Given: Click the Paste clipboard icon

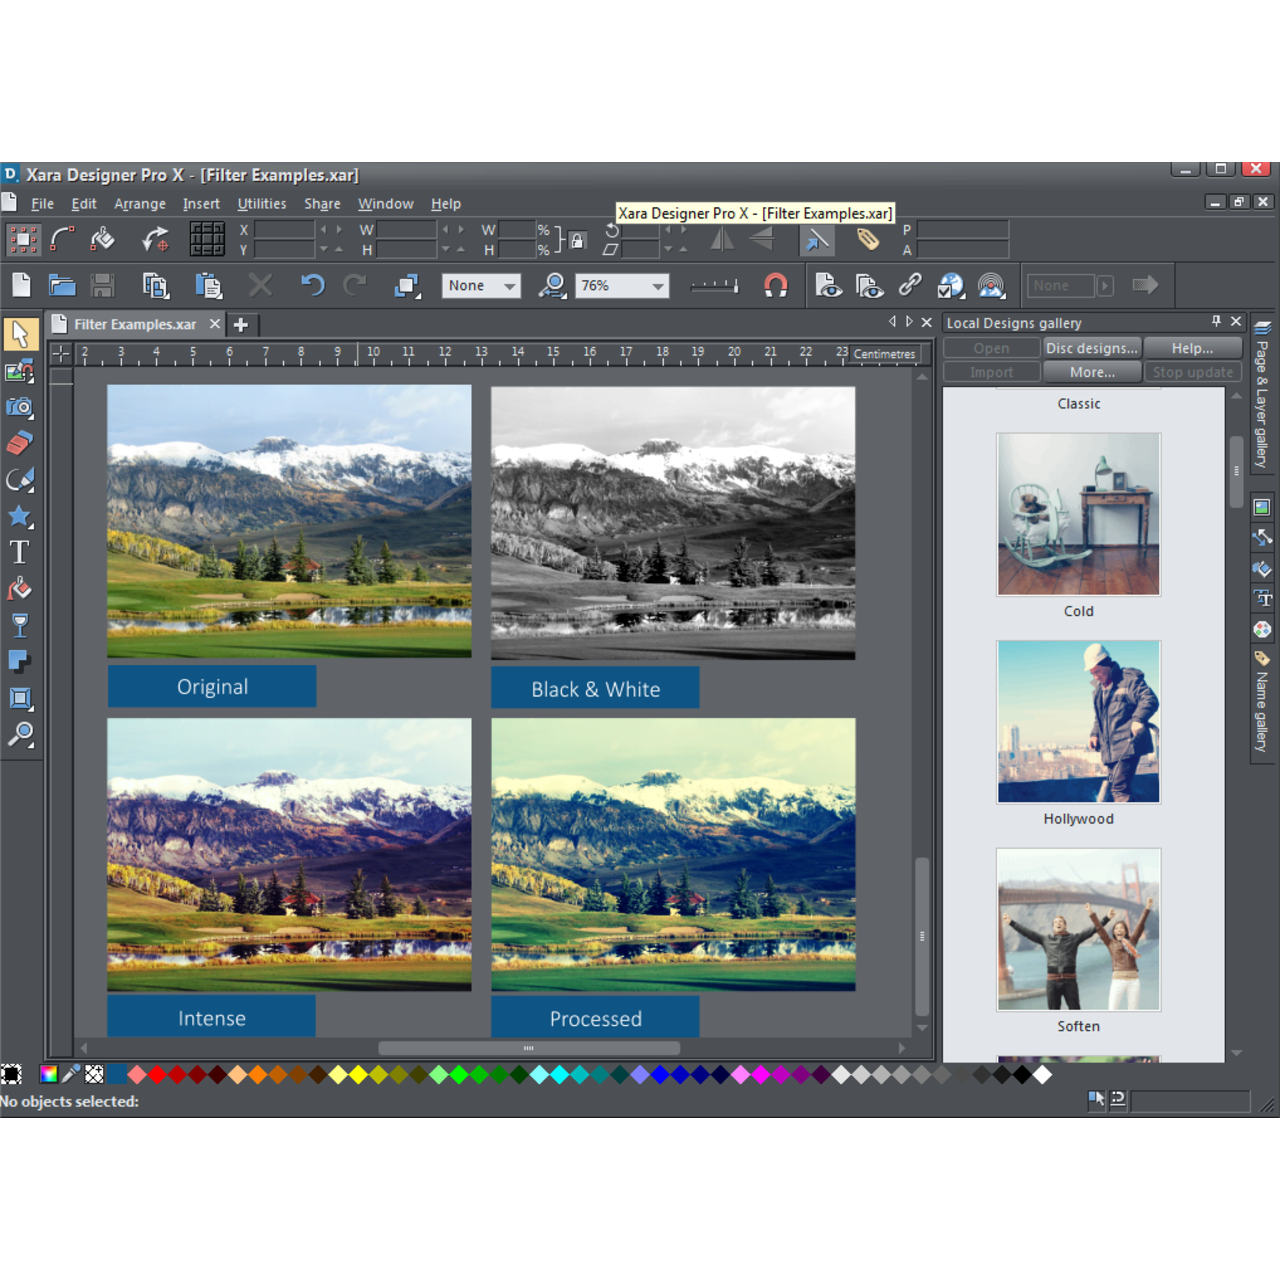Looking at the screenshot, I should coord(208,286).
